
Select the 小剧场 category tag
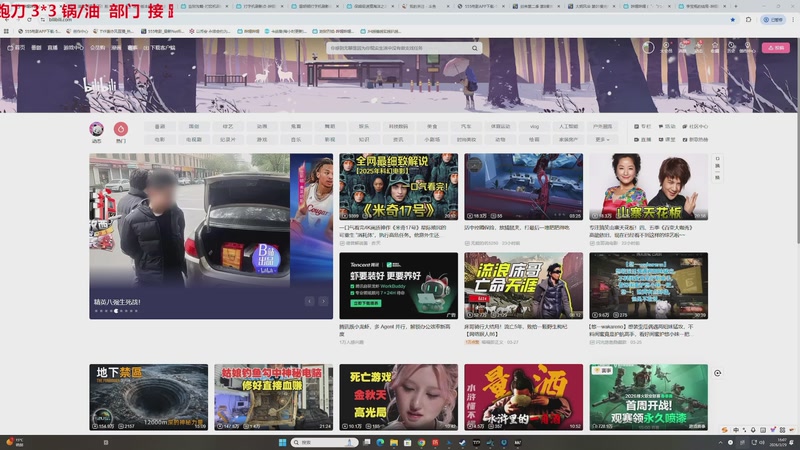pyautogui.click(x=432, y=139)
